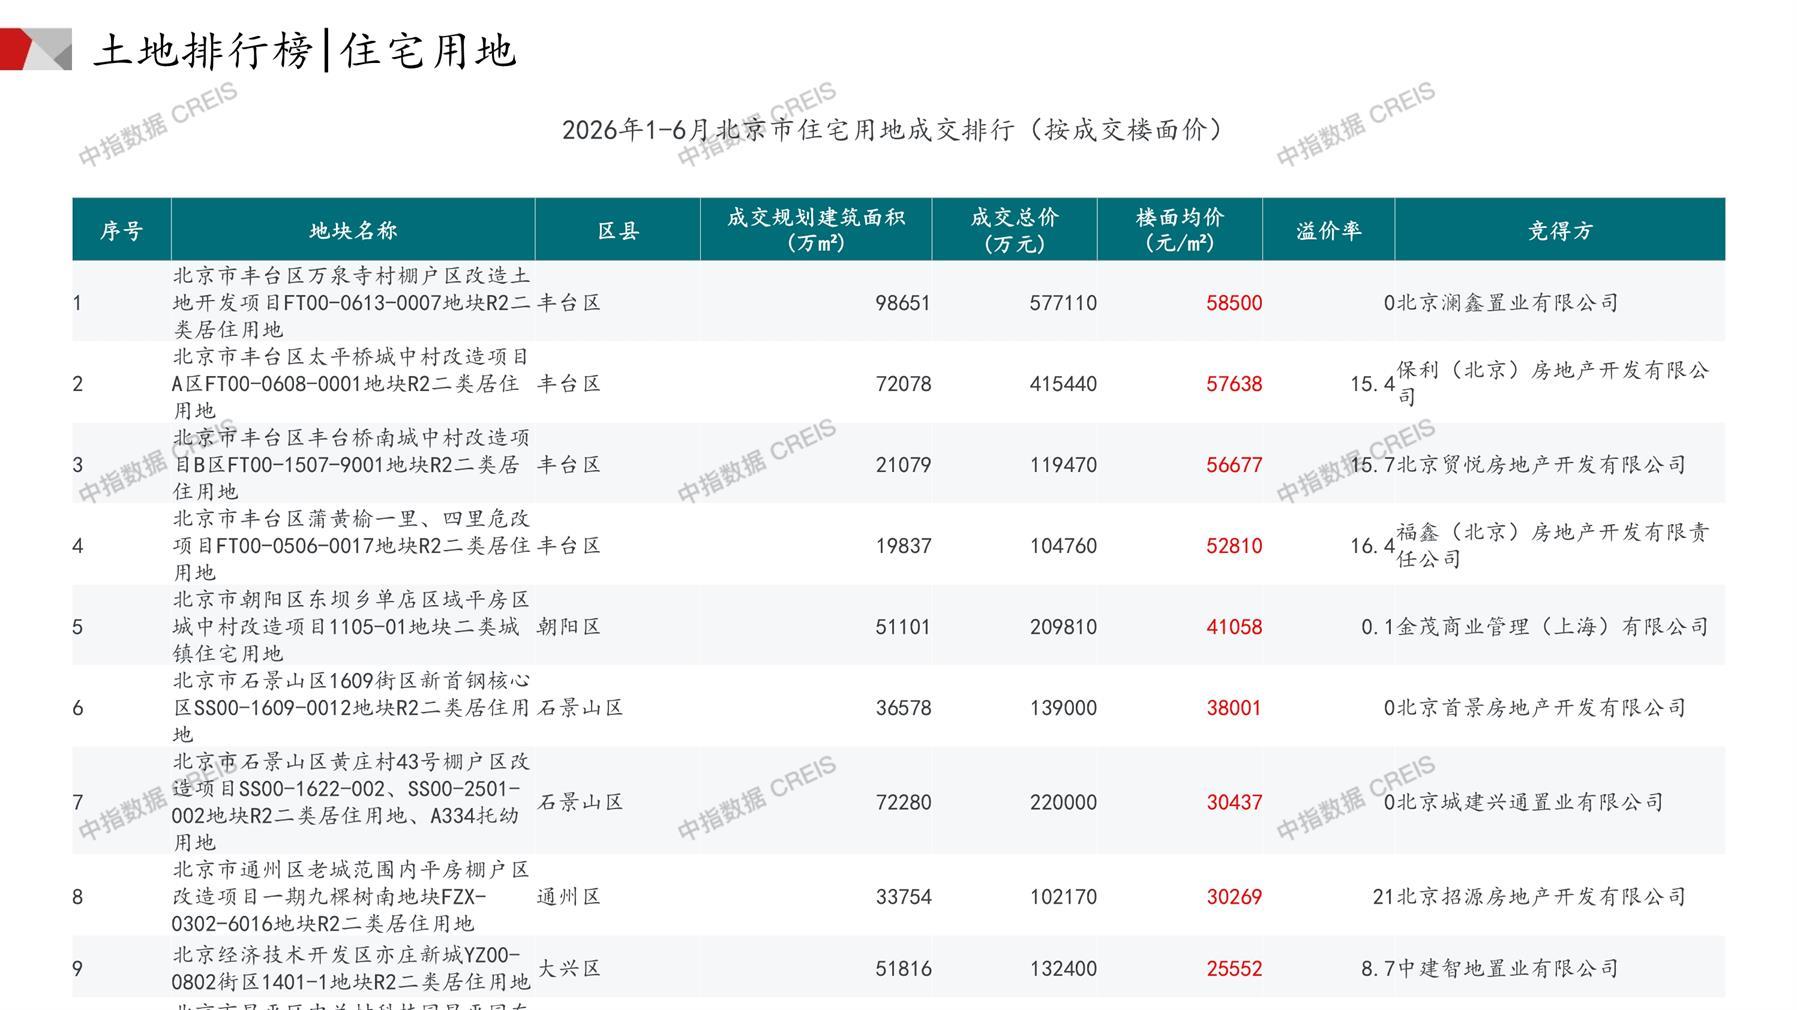Select the 黄庄村43号棚户区改造 plot name

click(351, 802)
